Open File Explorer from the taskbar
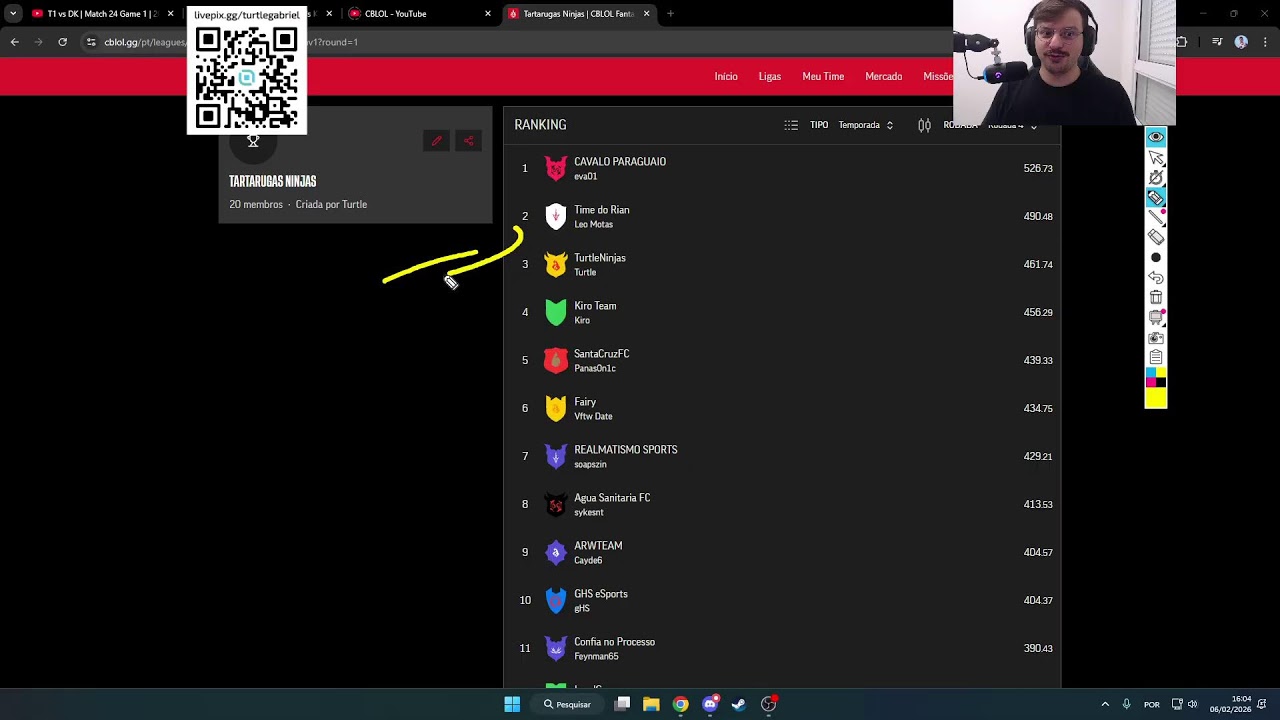This screenshot has height=720, width=1280. click(x=651, y=704)
